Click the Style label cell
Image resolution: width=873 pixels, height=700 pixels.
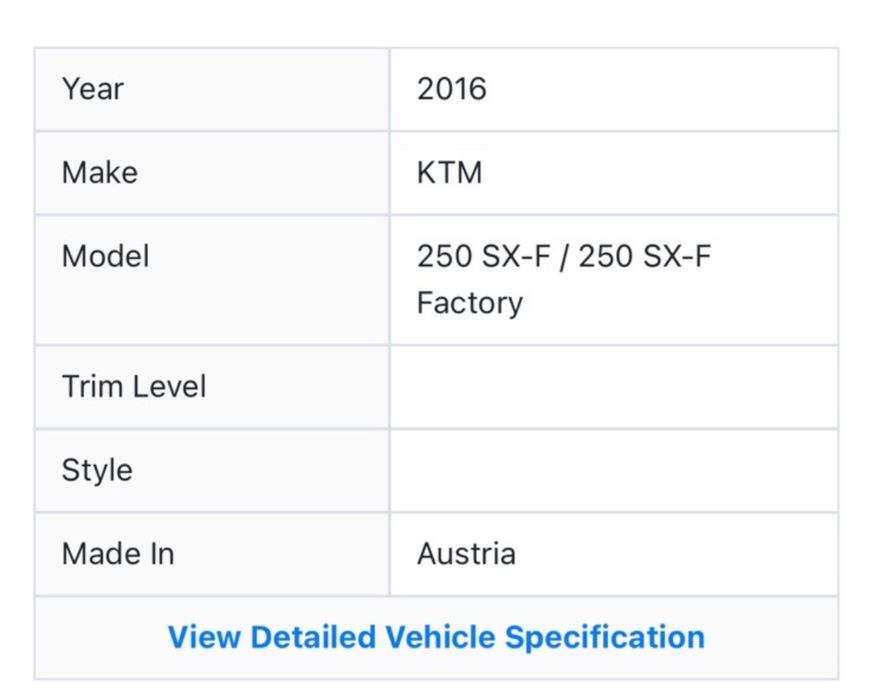[x=96, y=470]
